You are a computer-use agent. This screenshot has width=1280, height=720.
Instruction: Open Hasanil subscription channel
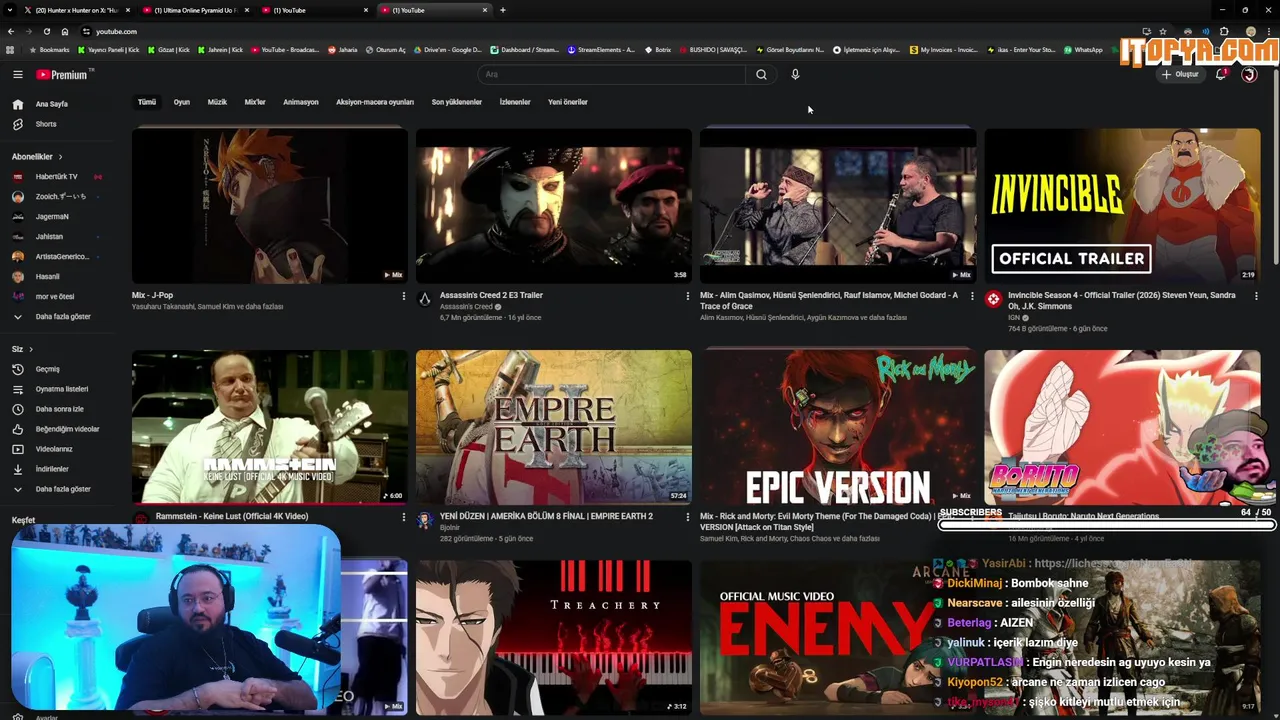(x=47, y=277)
